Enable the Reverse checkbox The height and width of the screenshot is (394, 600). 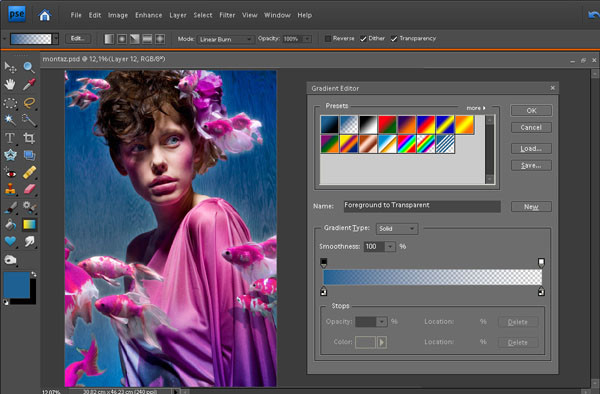pyautogui.click(x=328, y=39)
